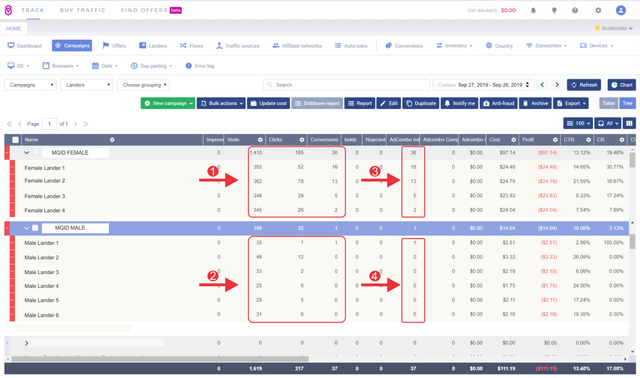The width and height of the screenshot is (640, 378).
Task: Go to next date range arrow
Action: (x=557, y=85)
